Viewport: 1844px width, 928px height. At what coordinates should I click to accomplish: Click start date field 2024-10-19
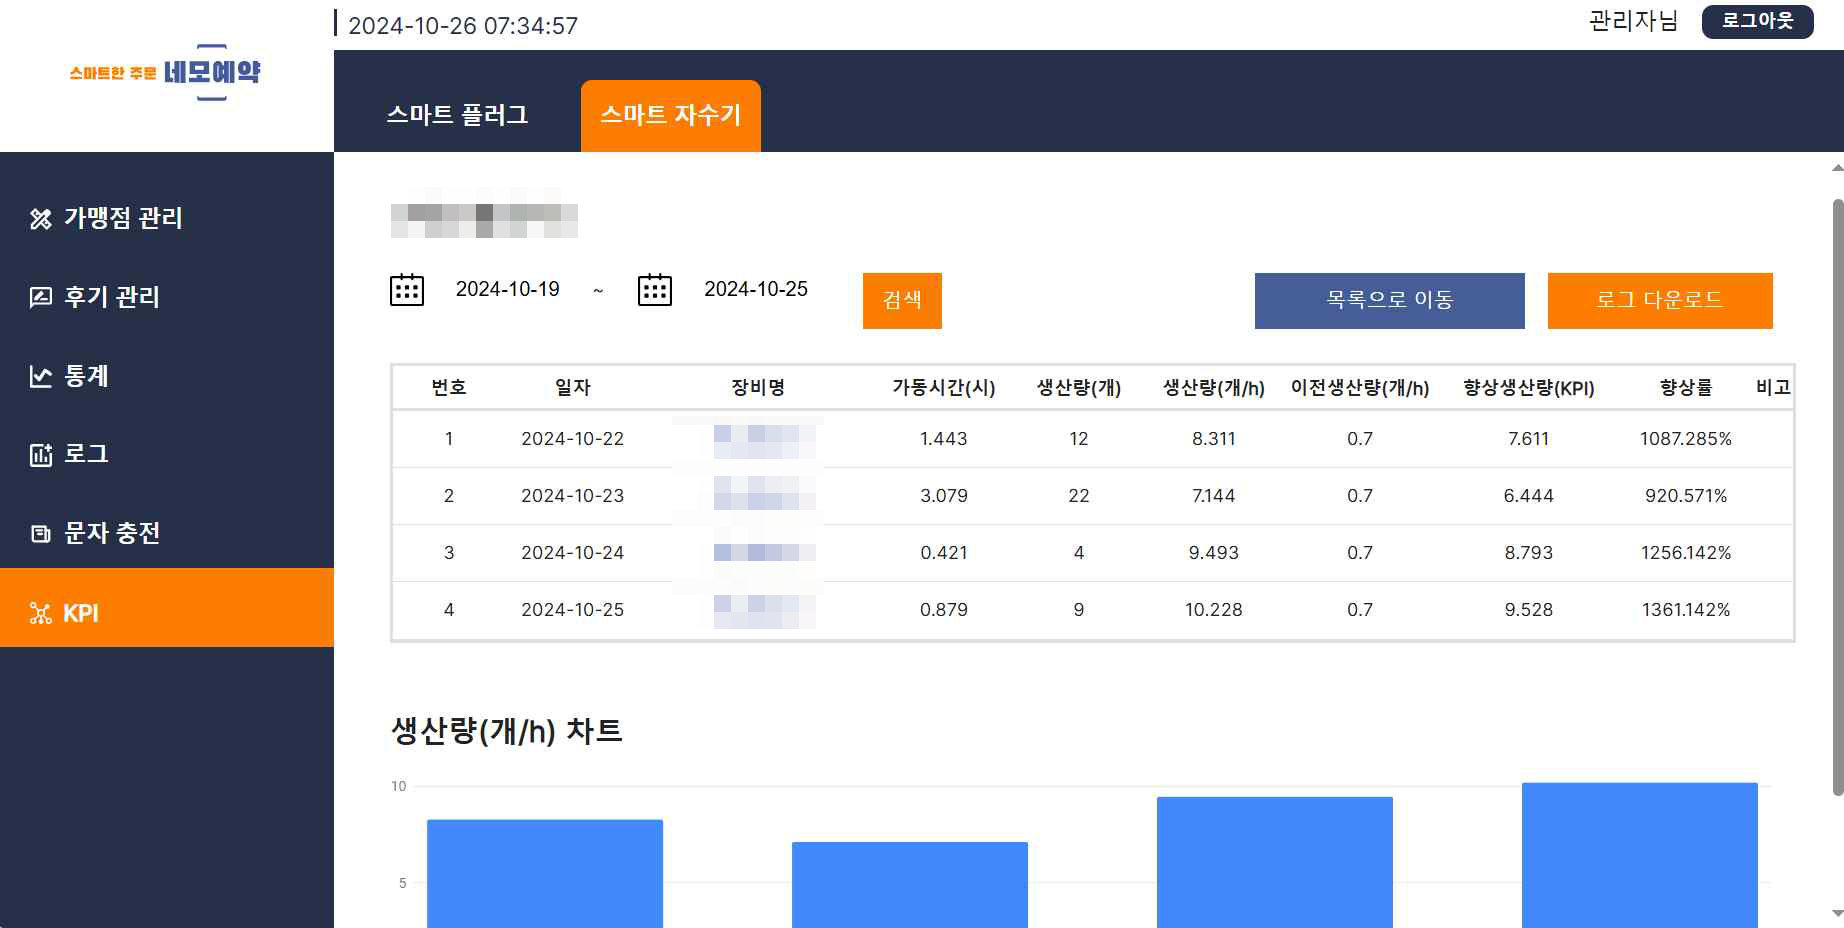pos(508,289)
